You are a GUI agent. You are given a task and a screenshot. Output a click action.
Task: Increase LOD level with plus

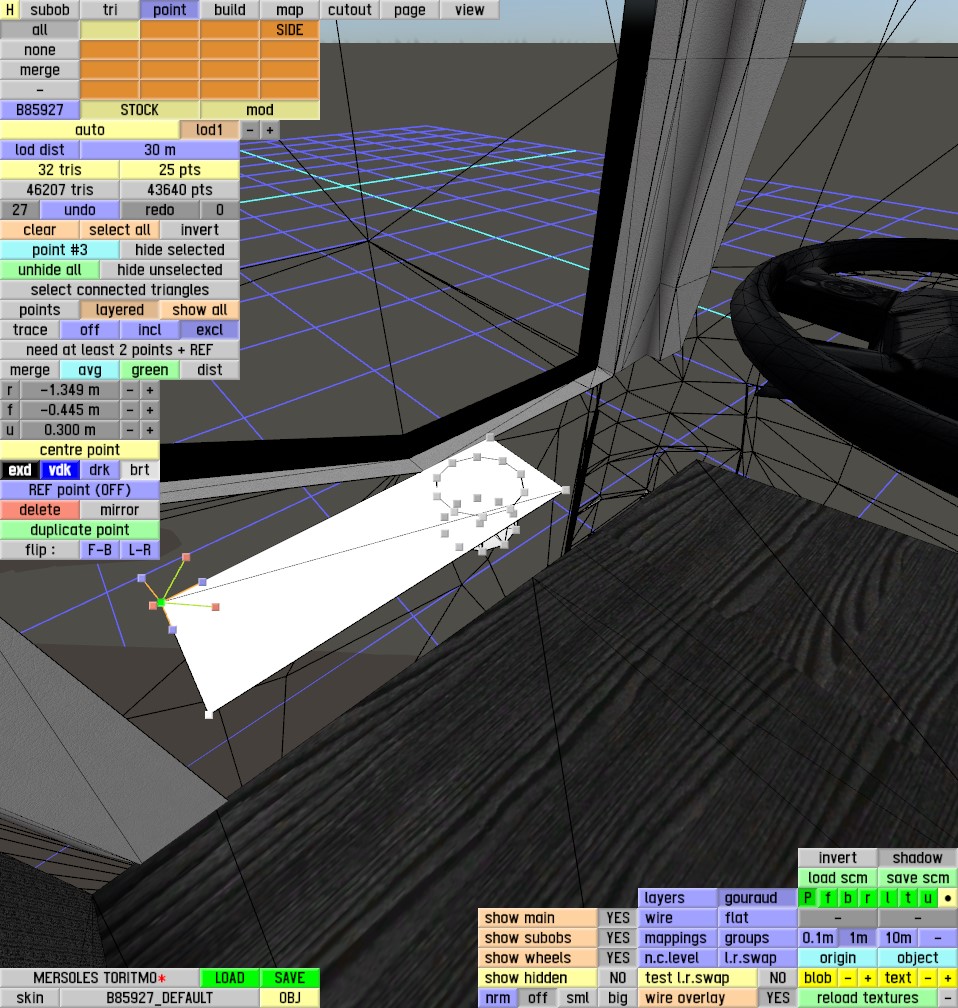[x=269, y=130]
